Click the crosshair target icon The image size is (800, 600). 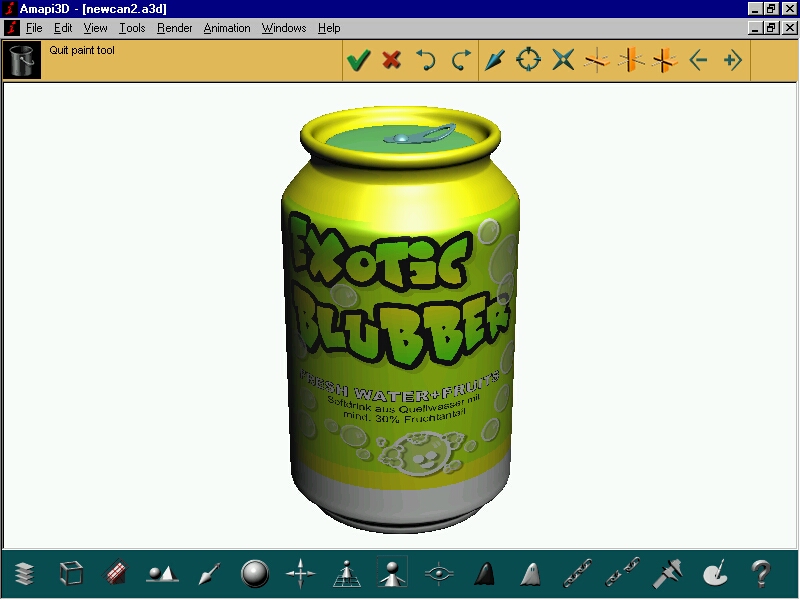point(528,61)
